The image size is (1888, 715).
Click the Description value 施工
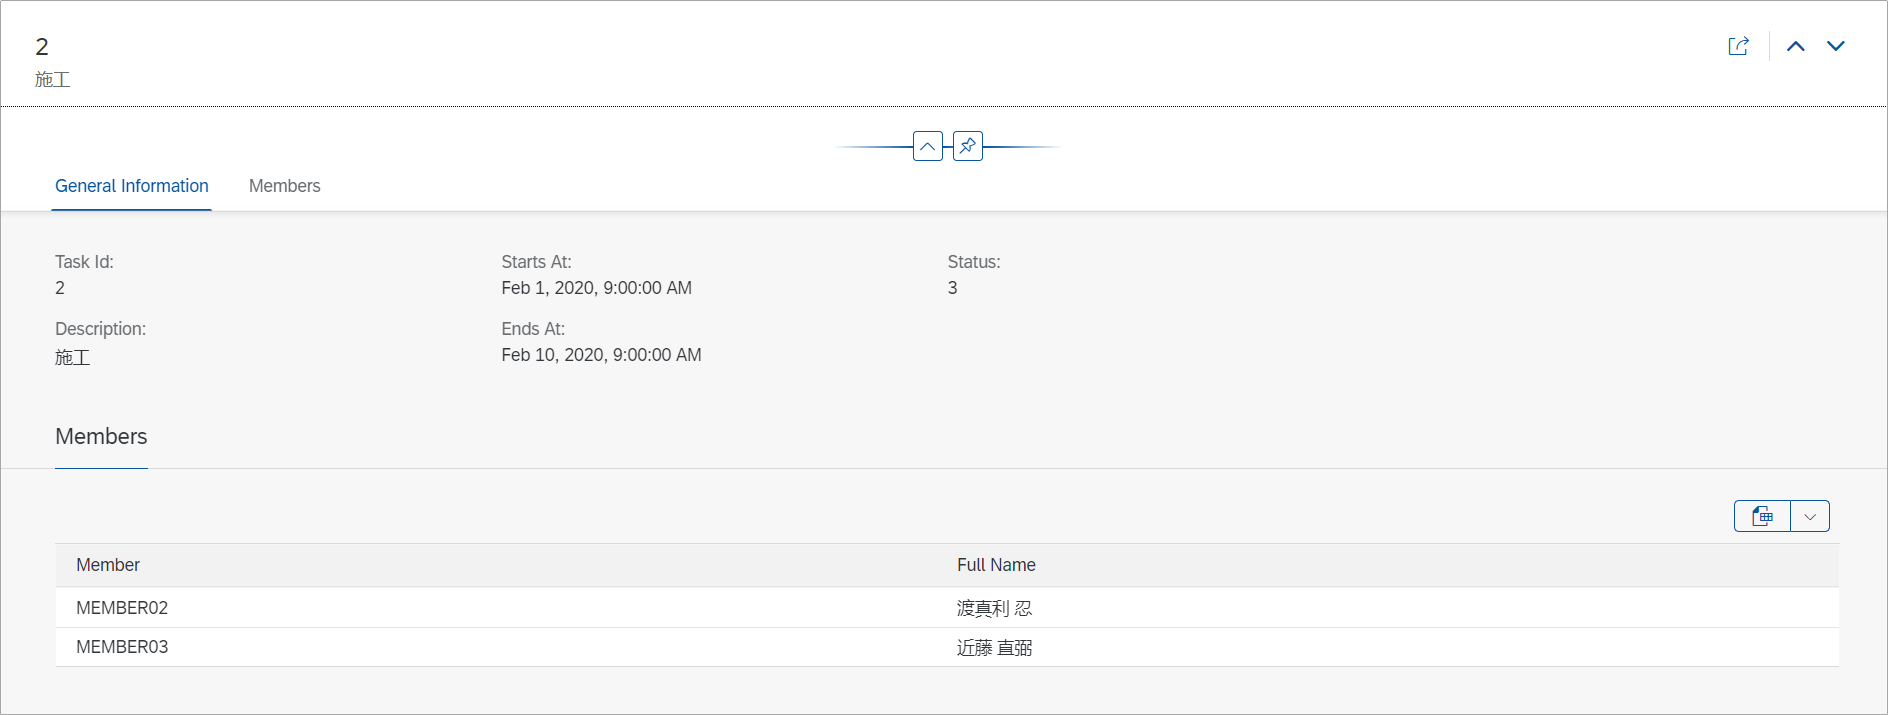[x=72, y=357]
